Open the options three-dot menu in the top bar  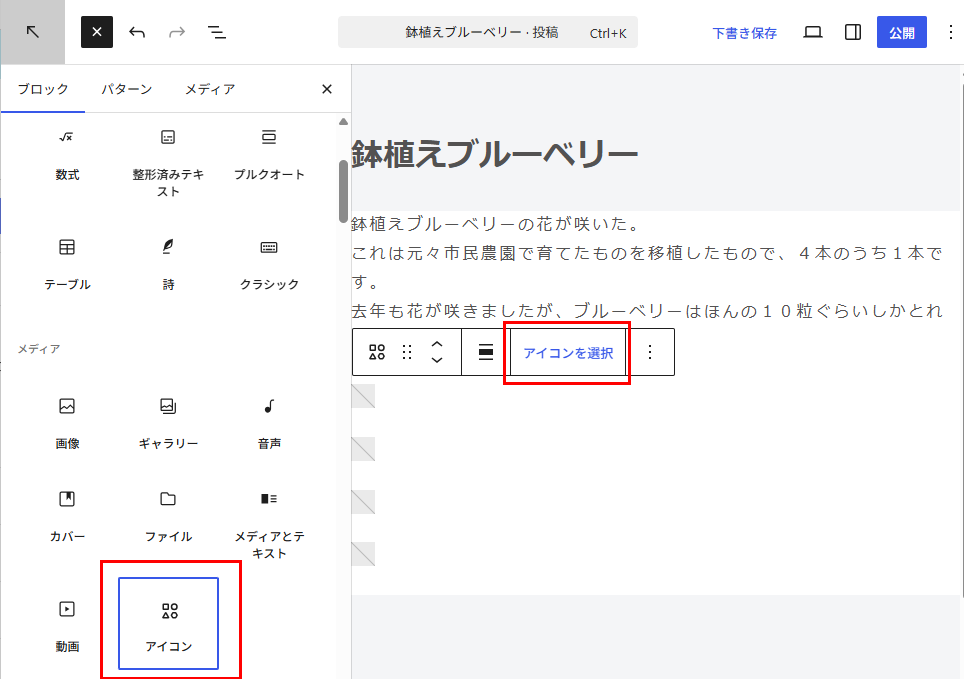coord(950,32)
